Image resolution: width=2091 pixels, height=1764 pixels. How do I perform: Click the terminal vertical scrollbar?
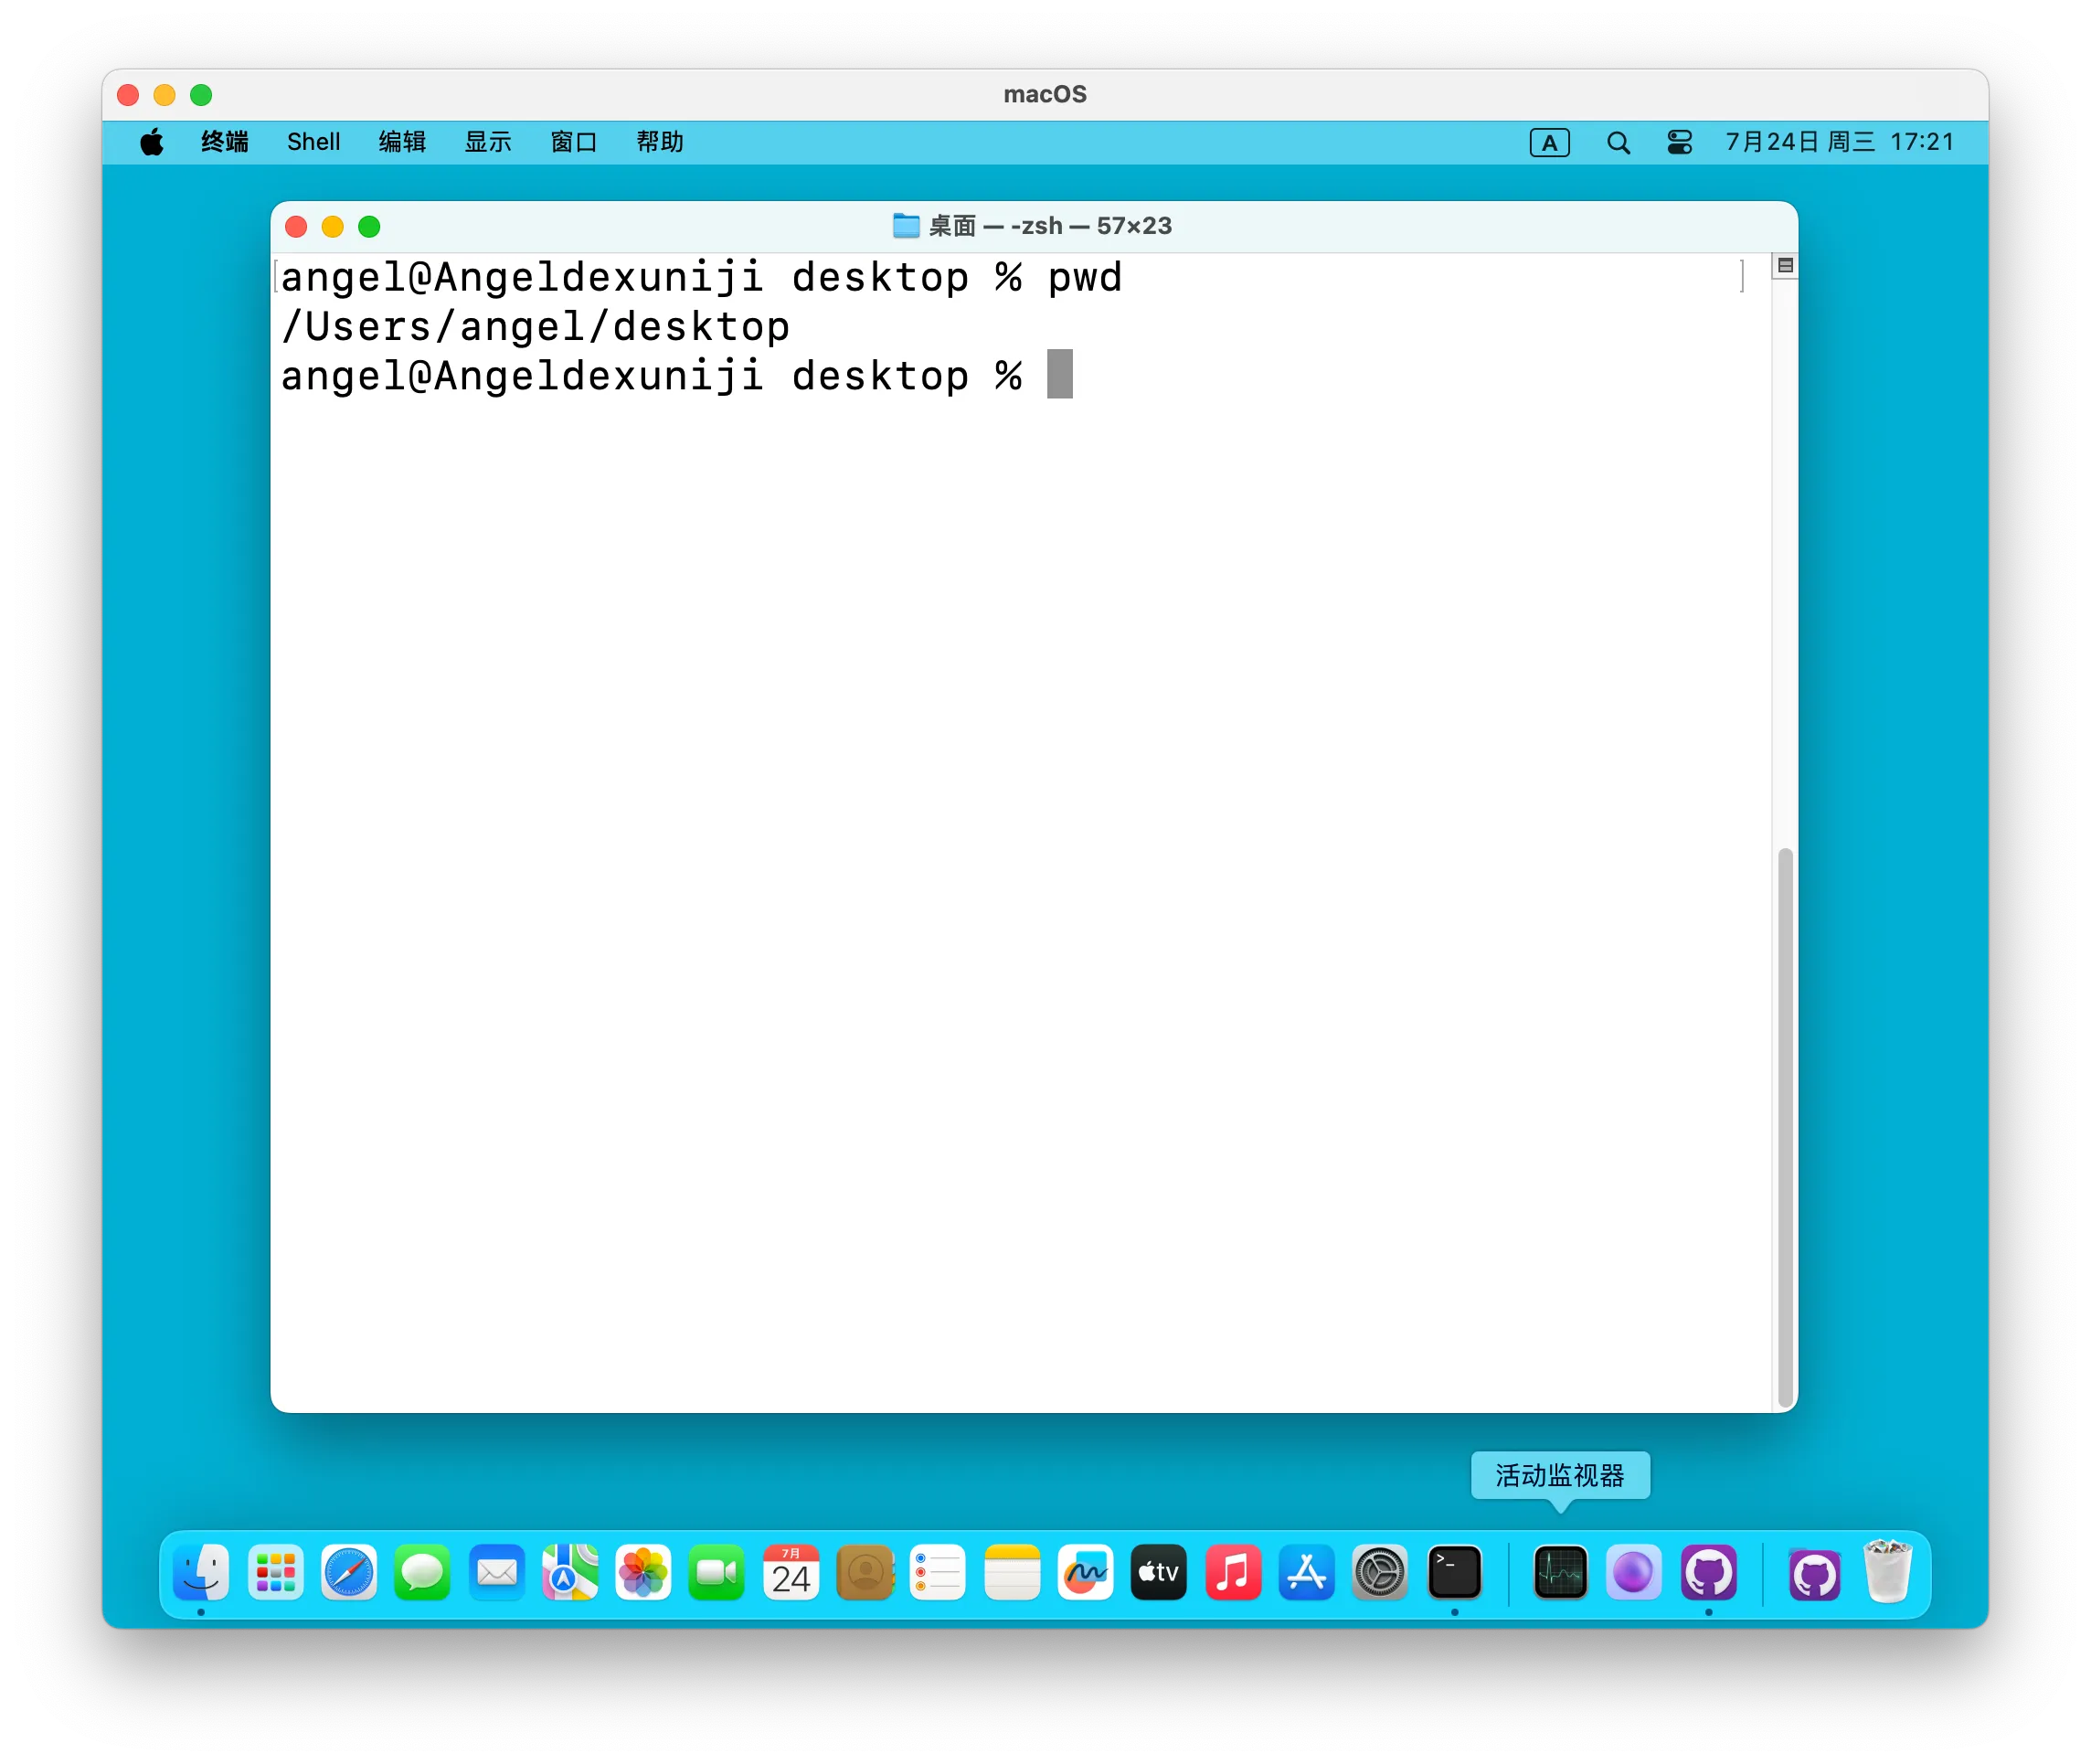(1785, 1125)
